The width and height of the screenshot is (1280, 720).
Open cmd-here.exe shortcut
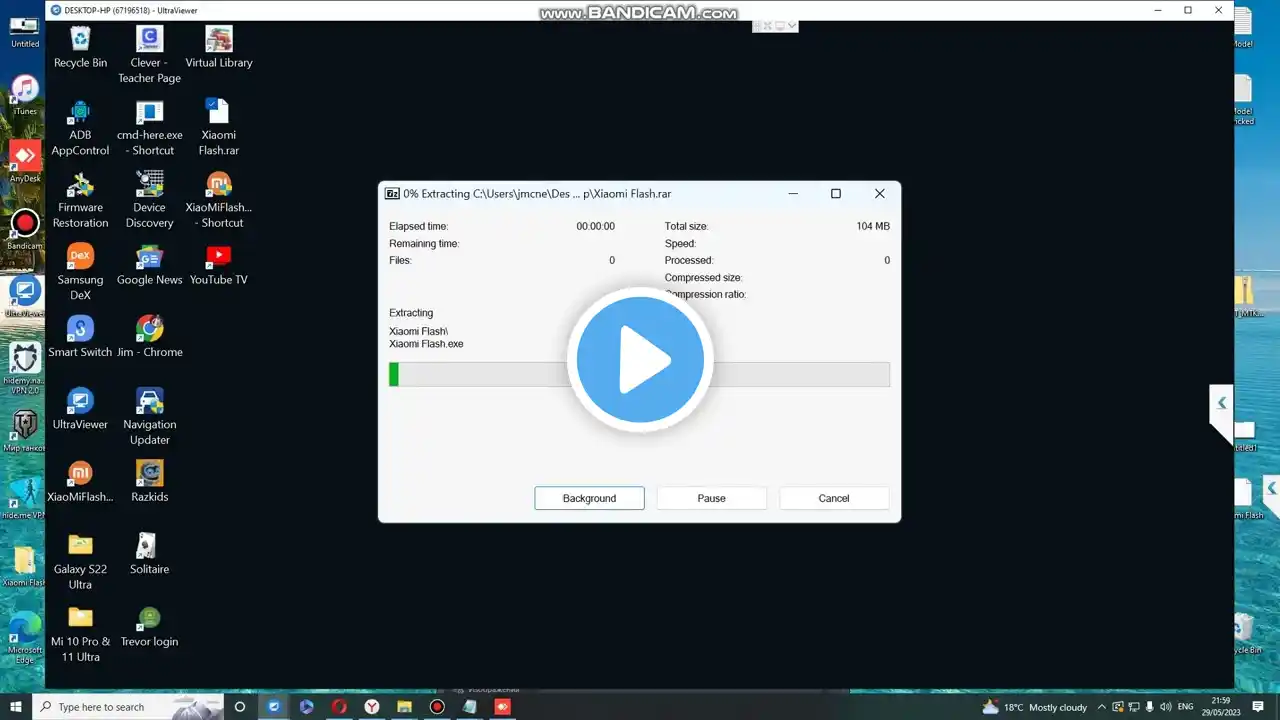(x=149, y=127)
